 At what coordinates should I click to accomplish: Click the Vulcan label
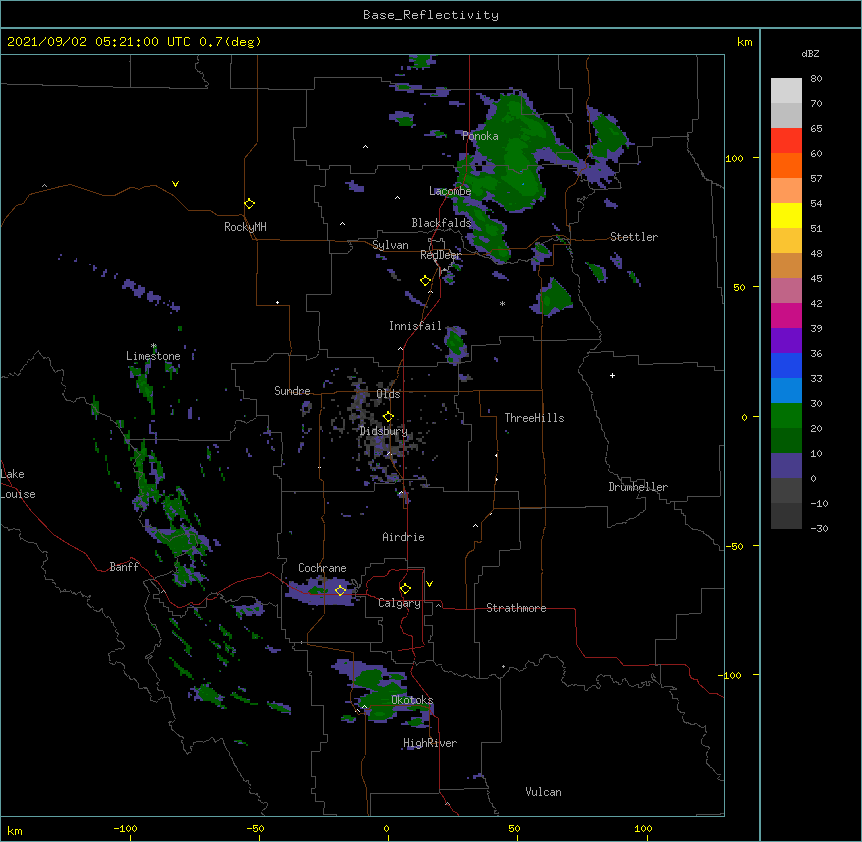click(543, 792)
